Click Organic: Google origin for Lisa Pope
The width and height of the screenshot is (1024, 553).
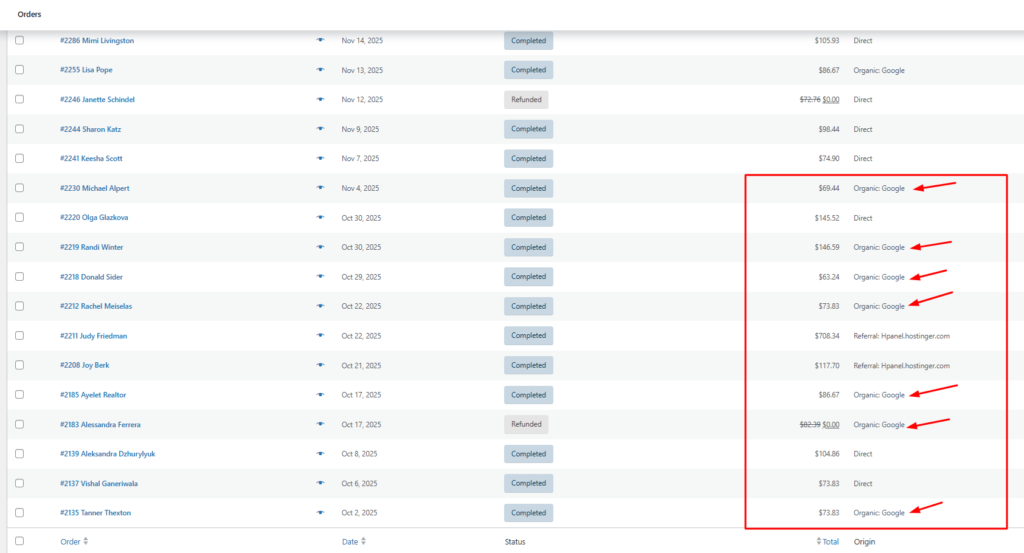(x=879, y=70)
